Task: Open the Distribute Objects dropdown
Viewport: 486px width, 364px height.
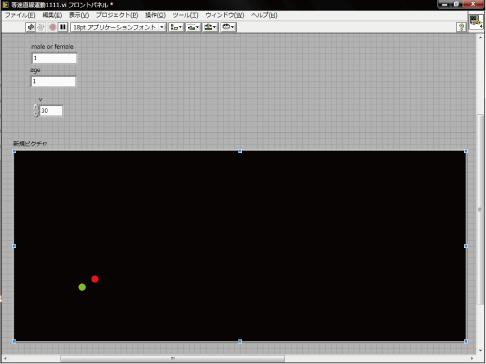Action: [193, 27]
